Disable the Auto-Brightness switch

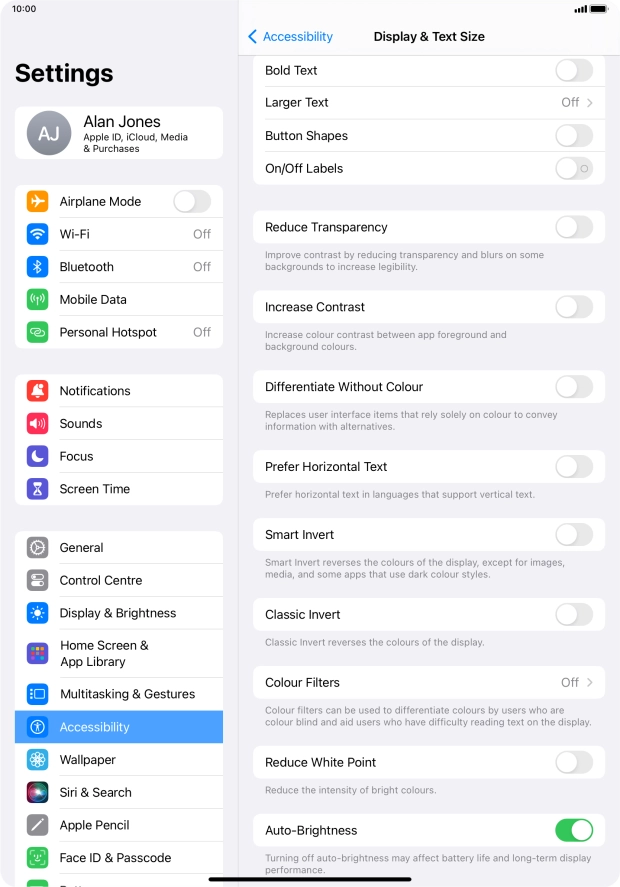[x=574, y=830]
